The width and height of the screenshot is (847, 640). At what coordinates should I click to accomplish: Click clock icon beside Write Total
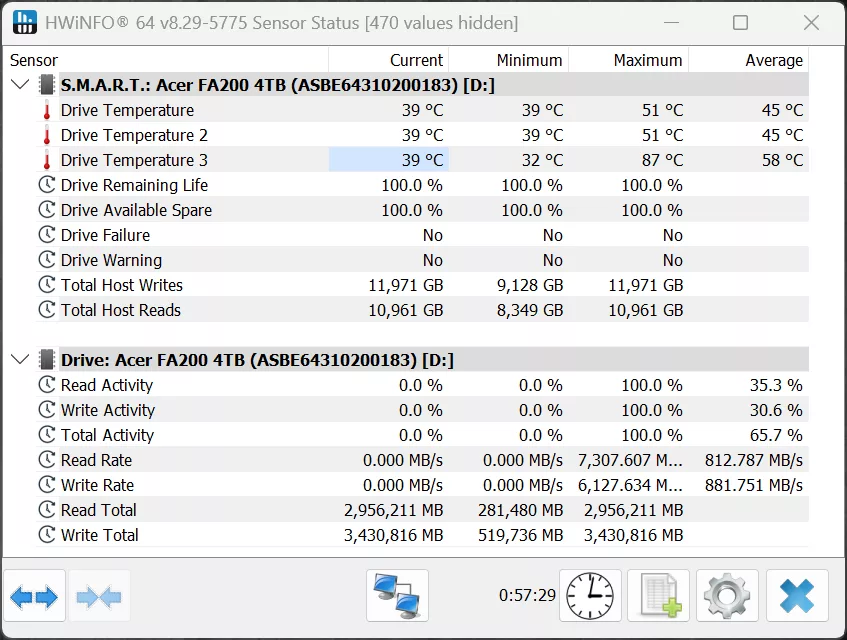pyautogui.click(x=47, y=535)
